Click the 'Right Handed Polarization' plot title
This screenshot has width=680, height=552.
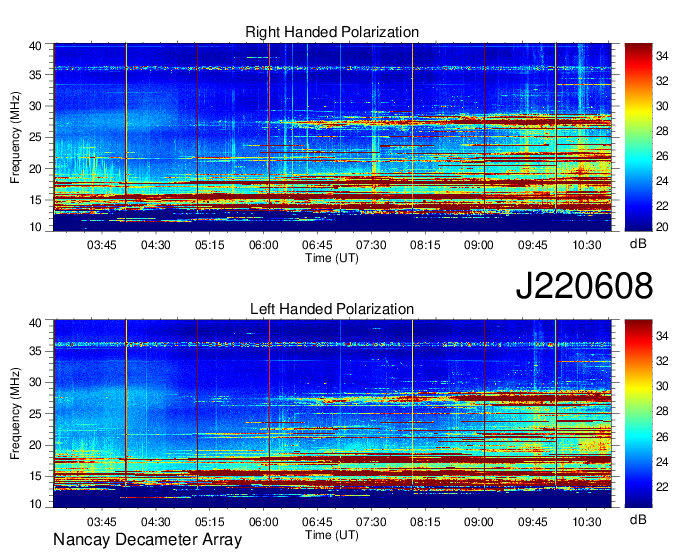coord(332,32)
